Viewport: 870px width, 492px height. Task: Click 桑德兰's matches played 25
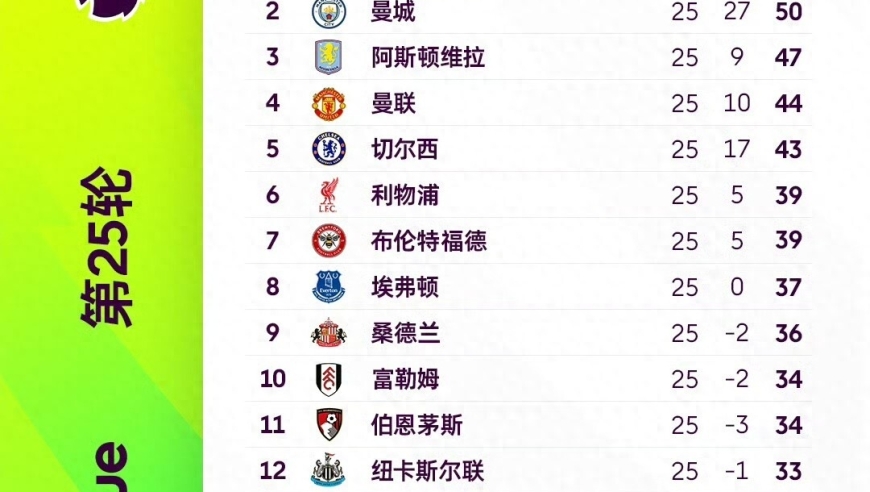685,333
